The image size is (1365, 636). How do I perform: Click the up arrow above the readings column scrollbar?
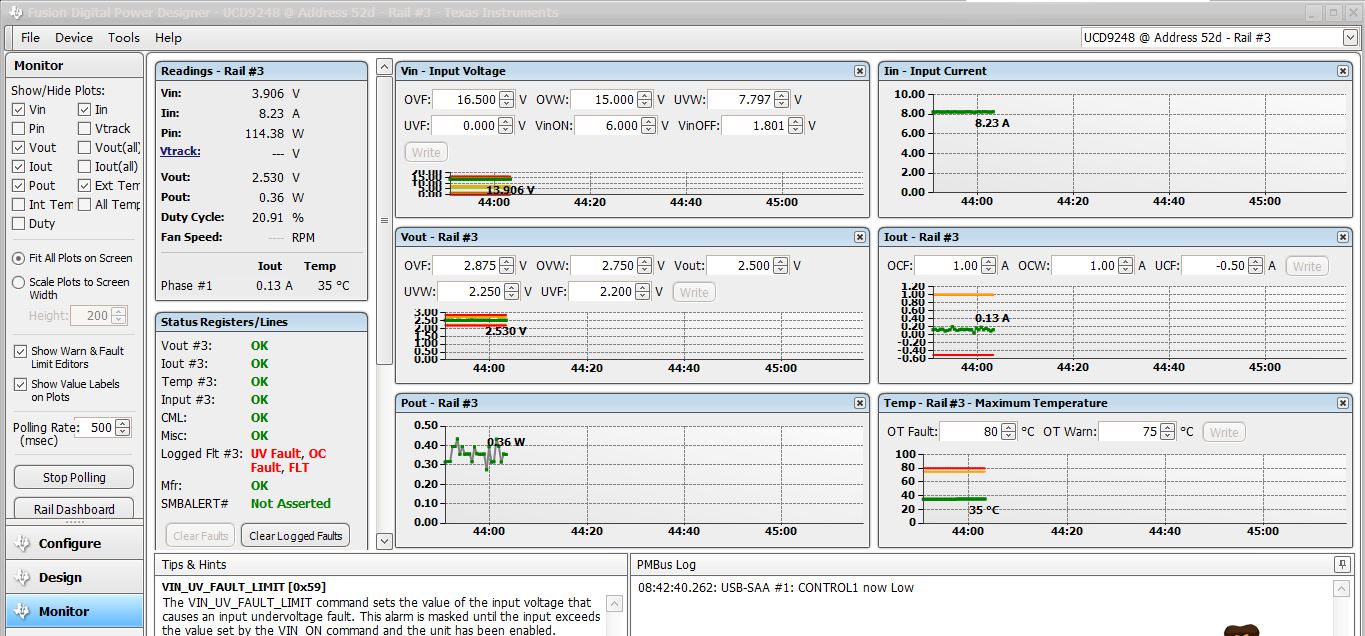pyautogui.click(x=385, y=68)
